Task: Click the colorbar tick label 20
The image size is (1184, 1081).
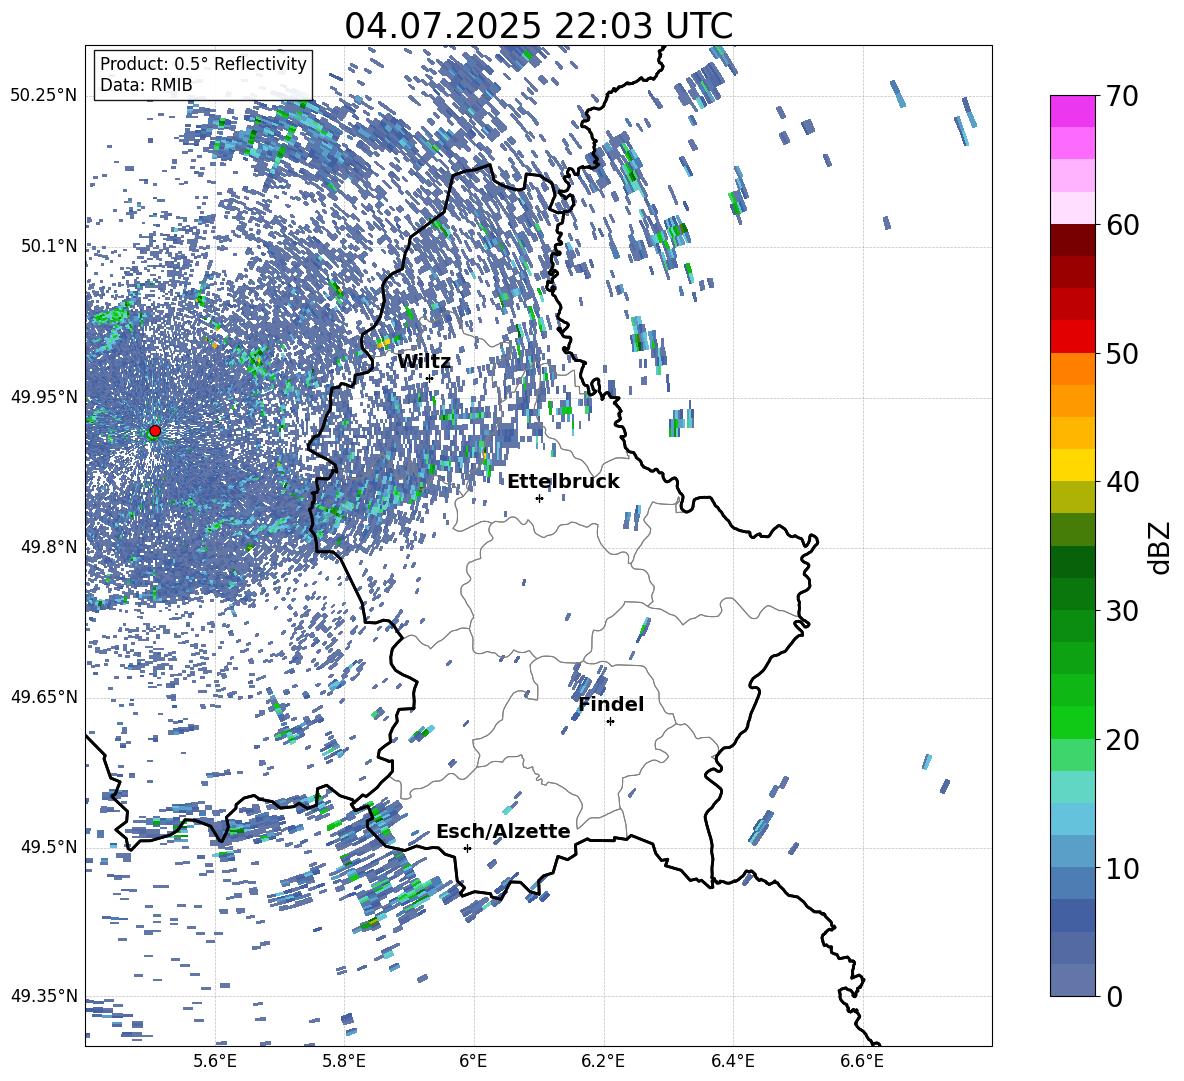Action: [1122, 739]
